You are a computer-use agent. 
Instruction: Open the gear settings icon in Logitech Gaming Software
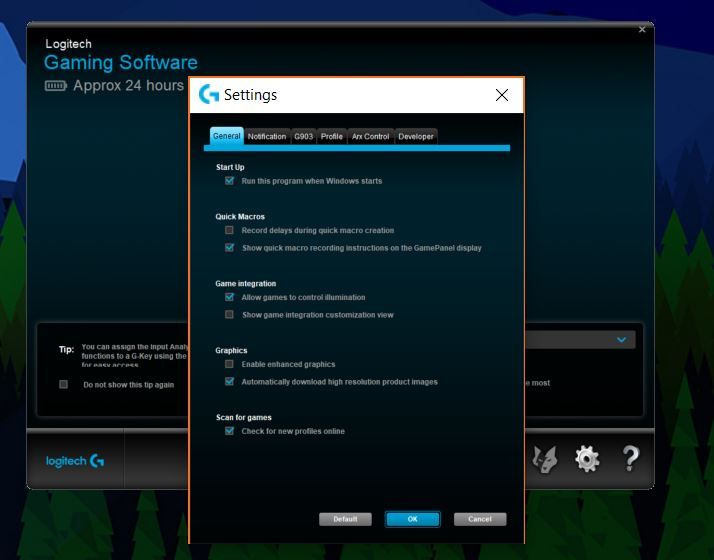coord(586,458)
